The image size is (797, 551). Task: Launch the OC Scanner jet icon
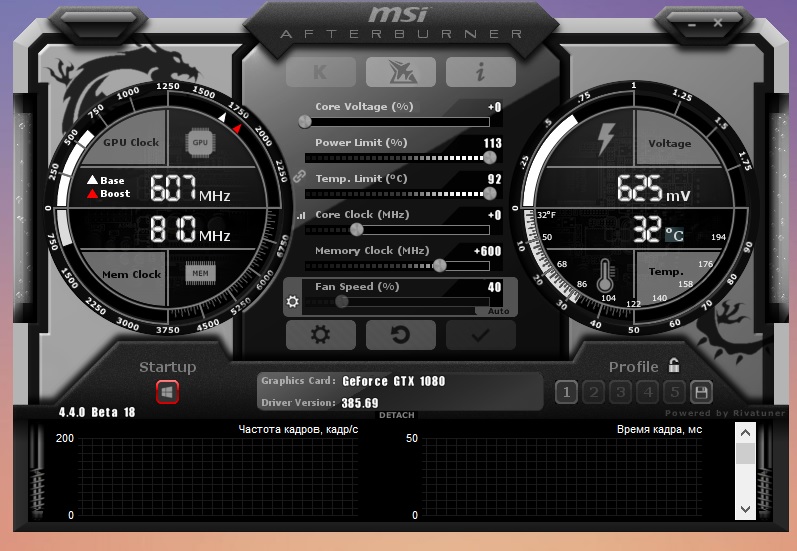[x=401, y=72]
